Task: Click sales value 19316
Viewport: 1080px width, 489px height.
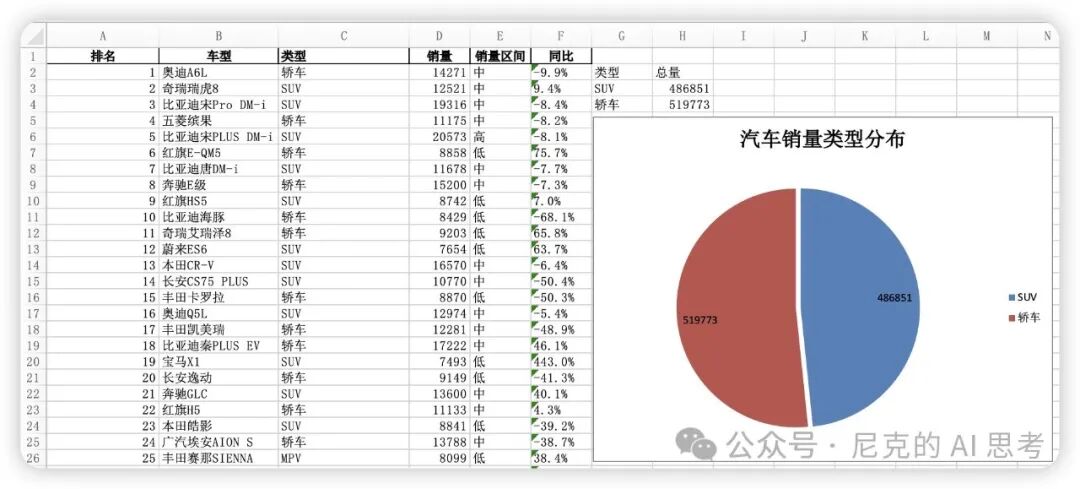Action: pos(439,105)
